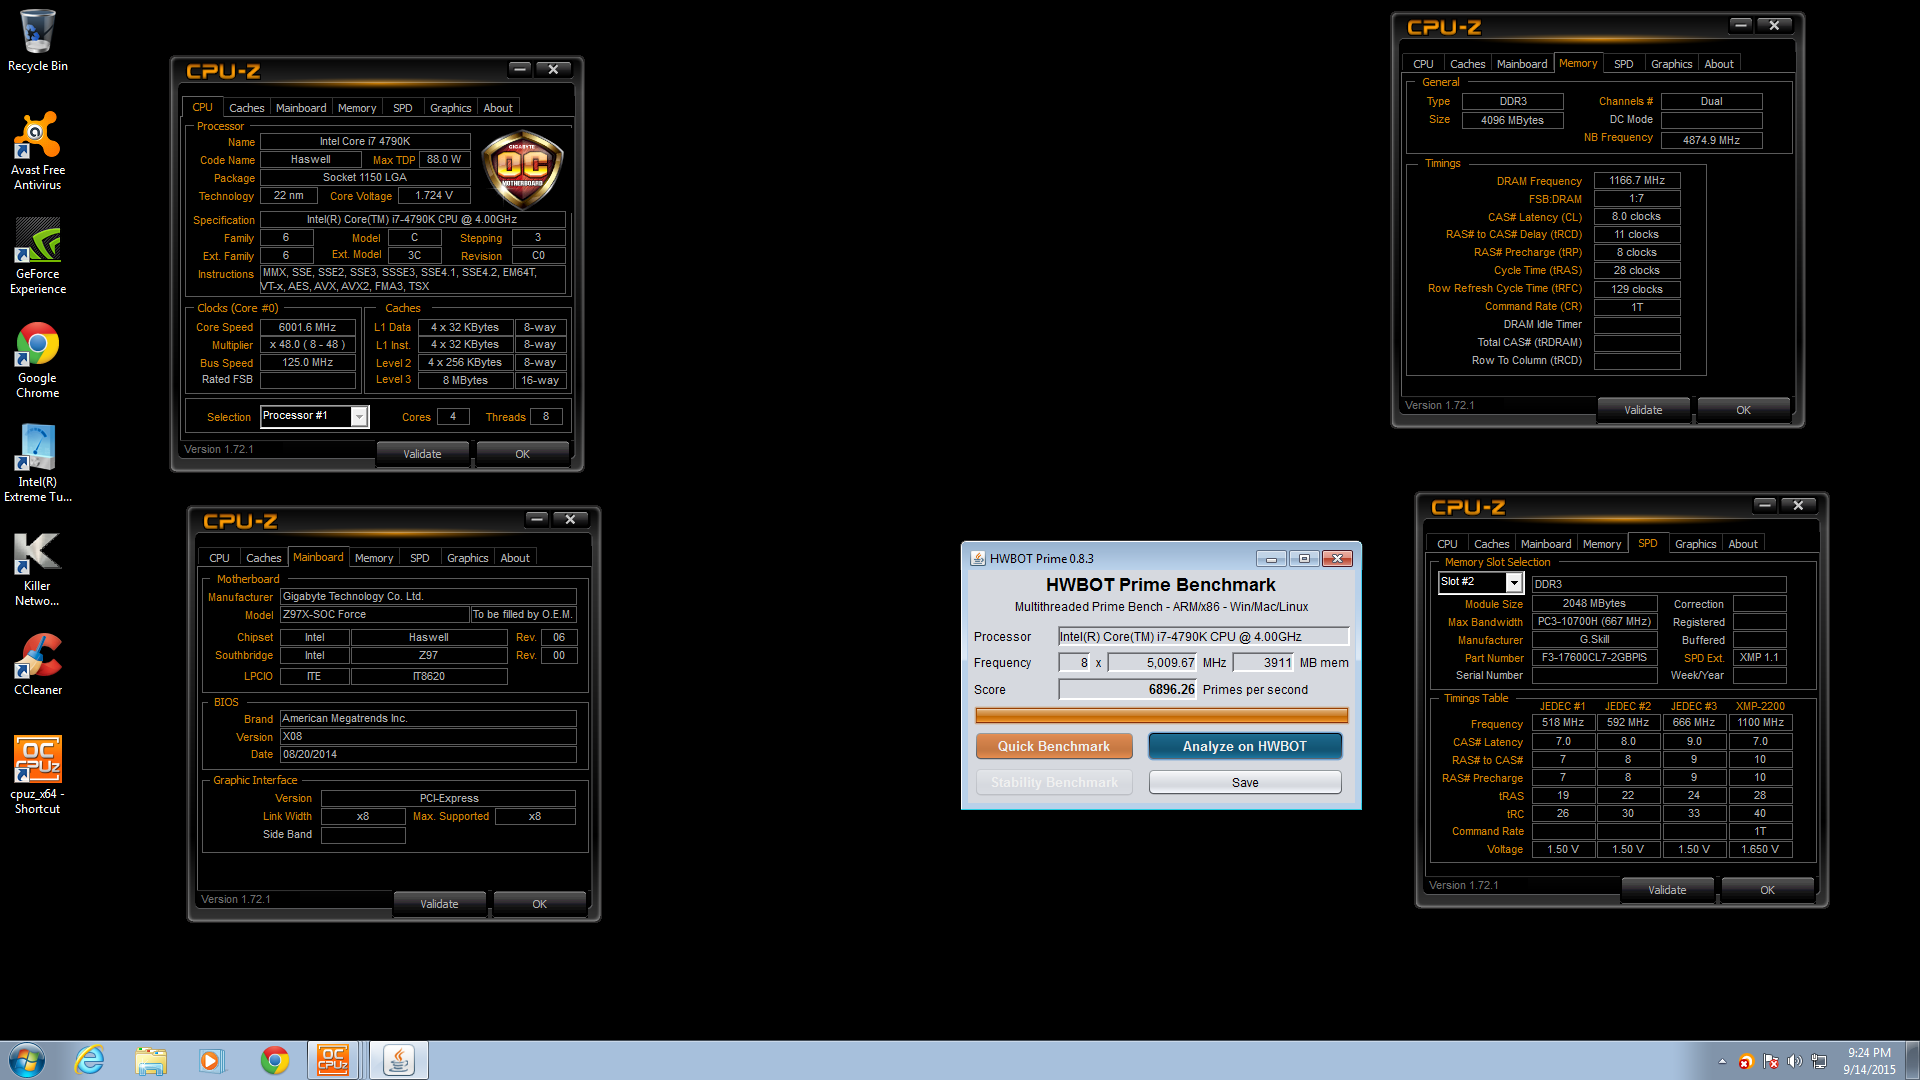Image resolution: width=1920 pixels, height=1080 pixels.
Task: Open Killer Network desktop icon
Action: pos(38,568)
